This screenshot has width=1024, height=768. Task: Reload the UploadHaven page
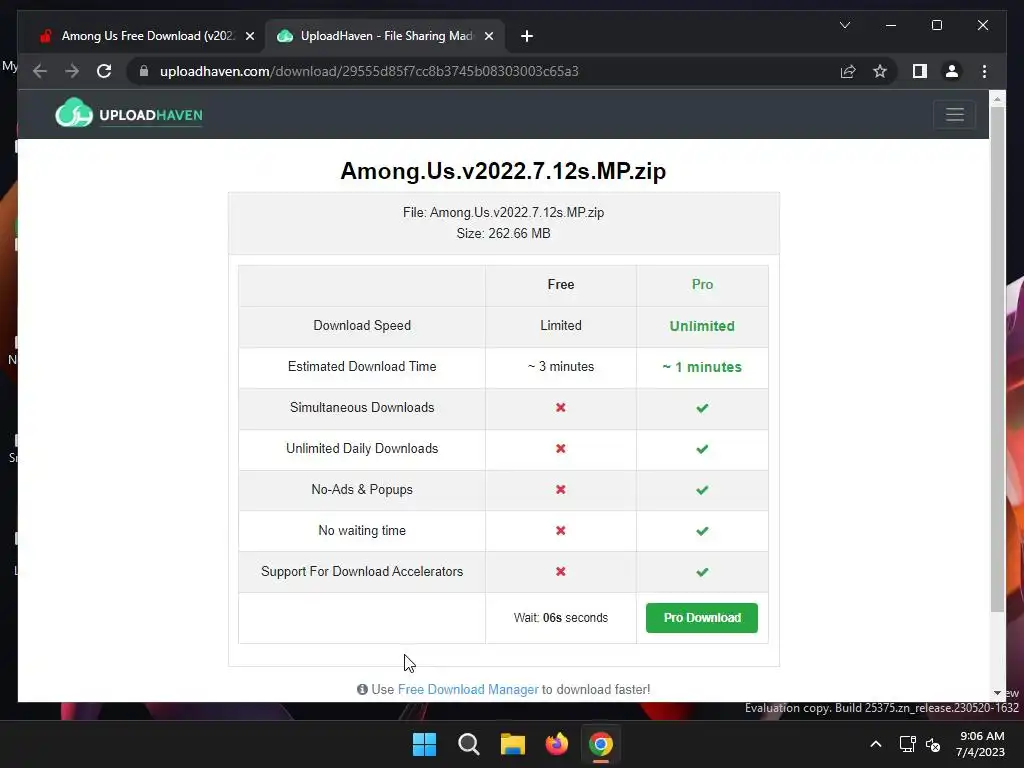(104, 71)
